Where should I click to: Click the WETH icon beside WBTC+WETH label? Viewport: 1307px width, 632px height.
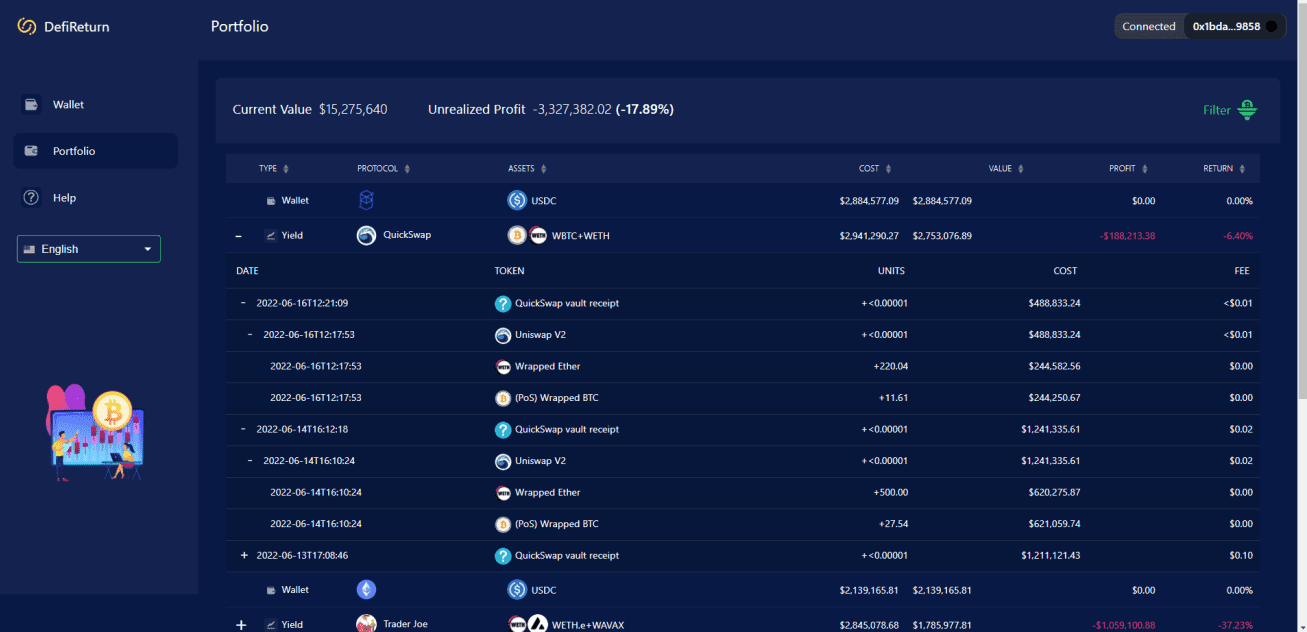coord(538,236)
